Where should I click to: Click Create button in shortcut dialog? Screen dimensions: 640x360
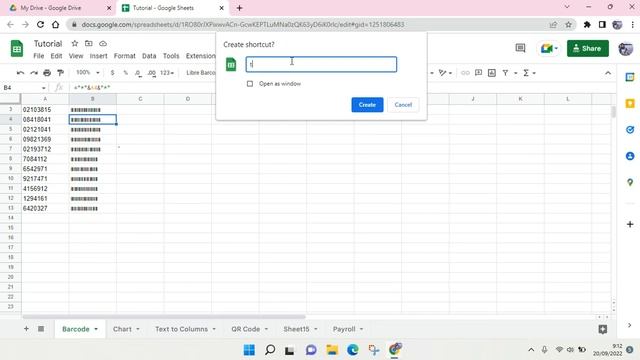[367, 104]
